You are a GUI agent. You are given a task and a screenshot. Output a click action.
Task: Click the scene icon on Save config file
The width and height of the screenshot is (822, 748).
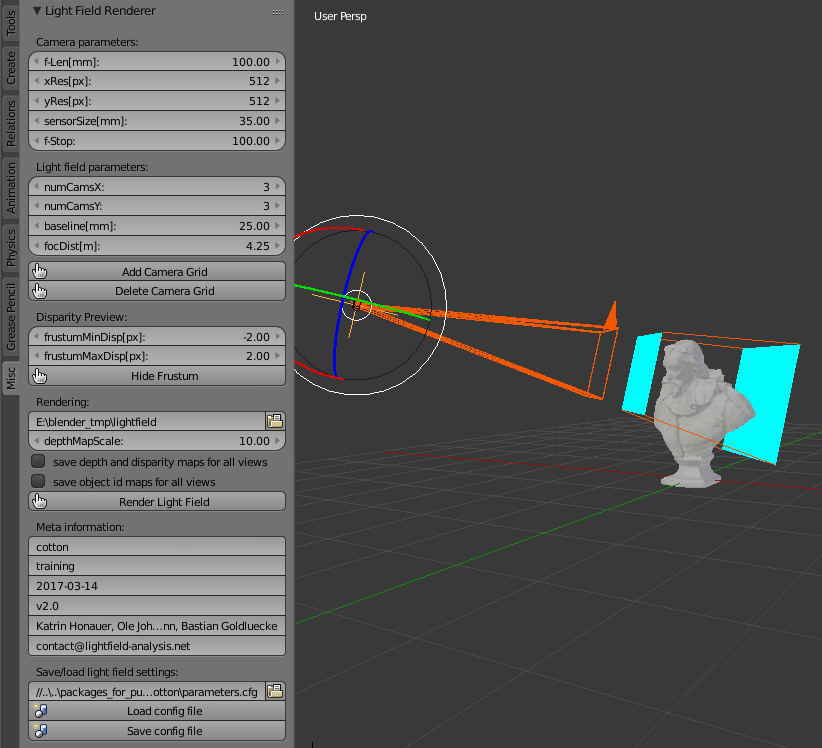pyautogui.click(x=39, y=730)
